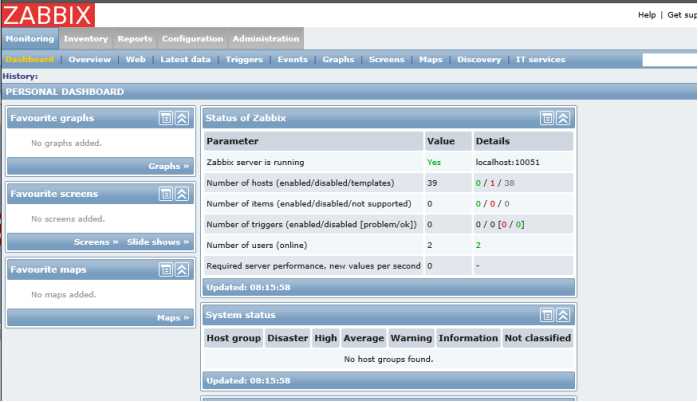The width and height of the screenshot is (698, 402).
Task: Click the 'Not classified' column header
Action: coord(538,338)
